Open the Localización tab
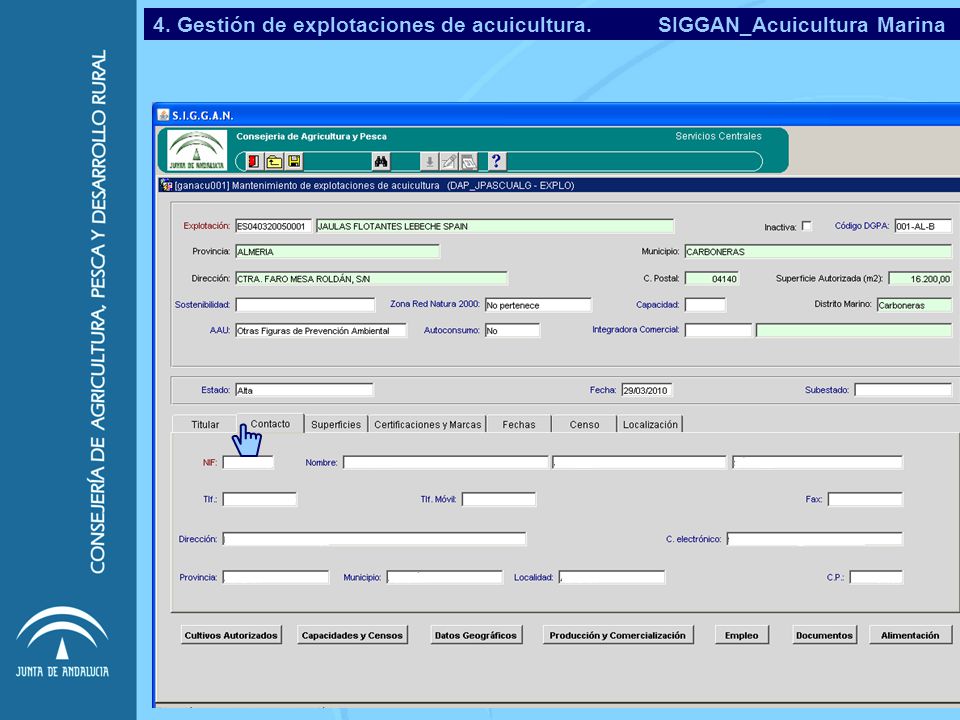960x720 pixels. click(x=650, y=424)
